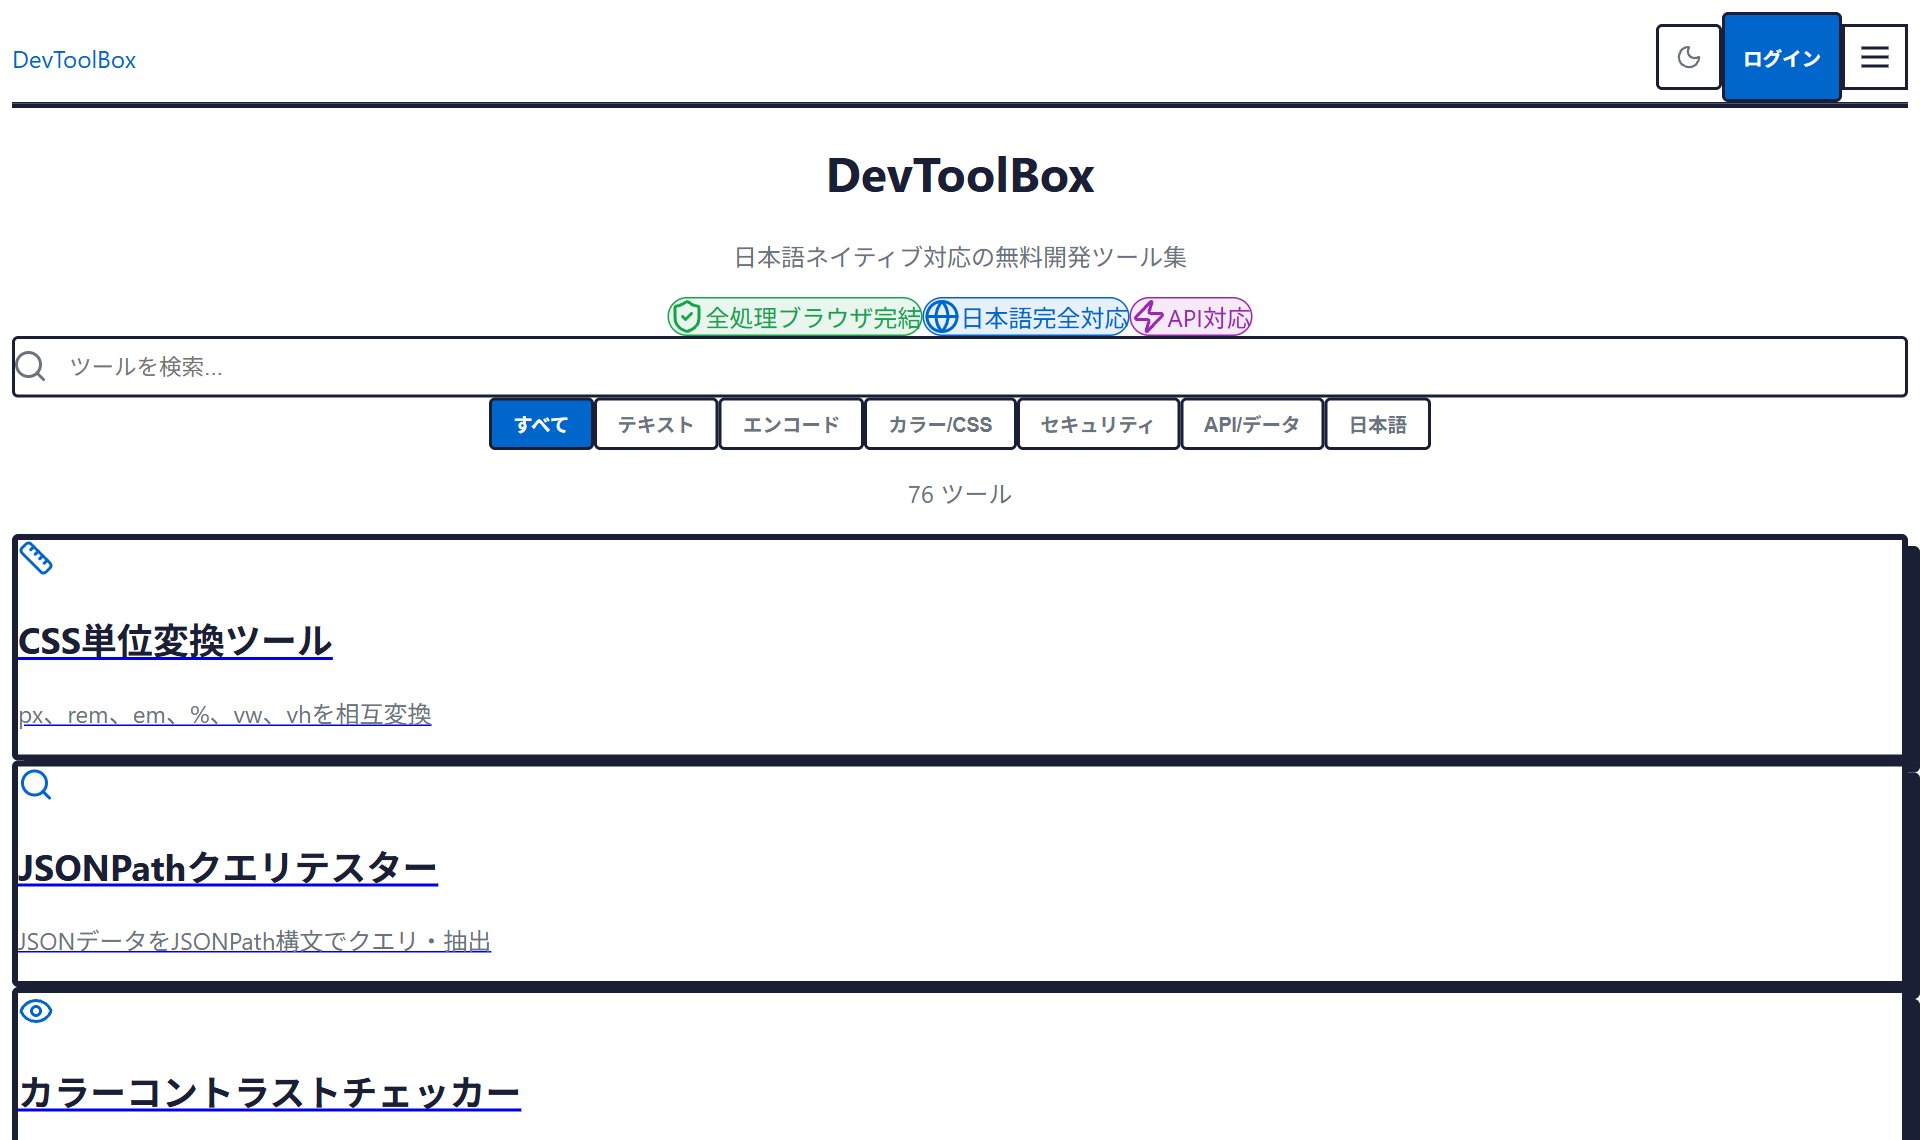
Task: Click the 全処理ブラウザ完結 shield badge
Action: (x=794, y=317)
